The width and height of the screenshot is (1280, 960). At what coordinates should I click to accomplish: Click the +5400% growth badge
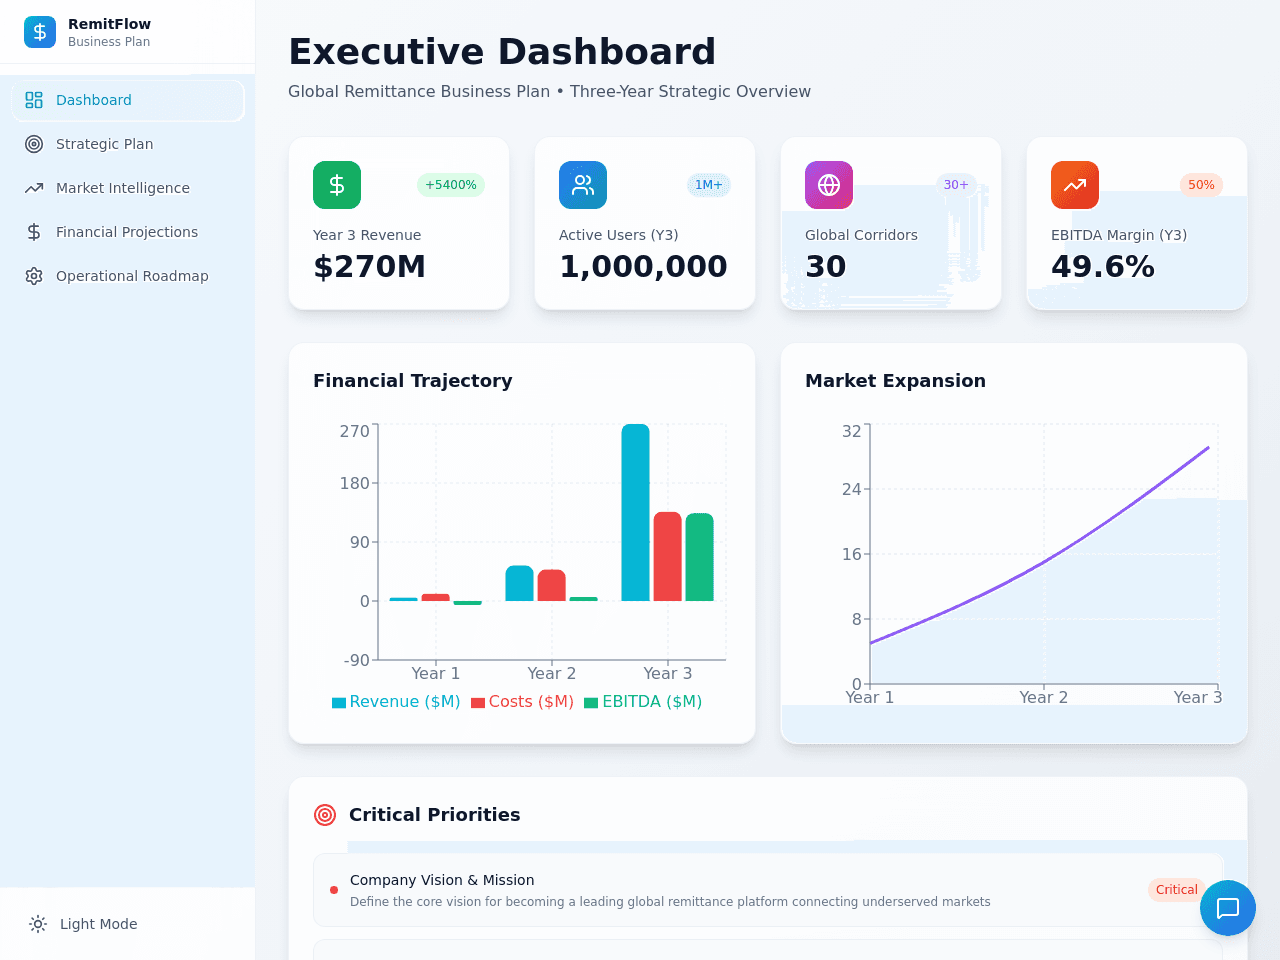pos(451,185)
